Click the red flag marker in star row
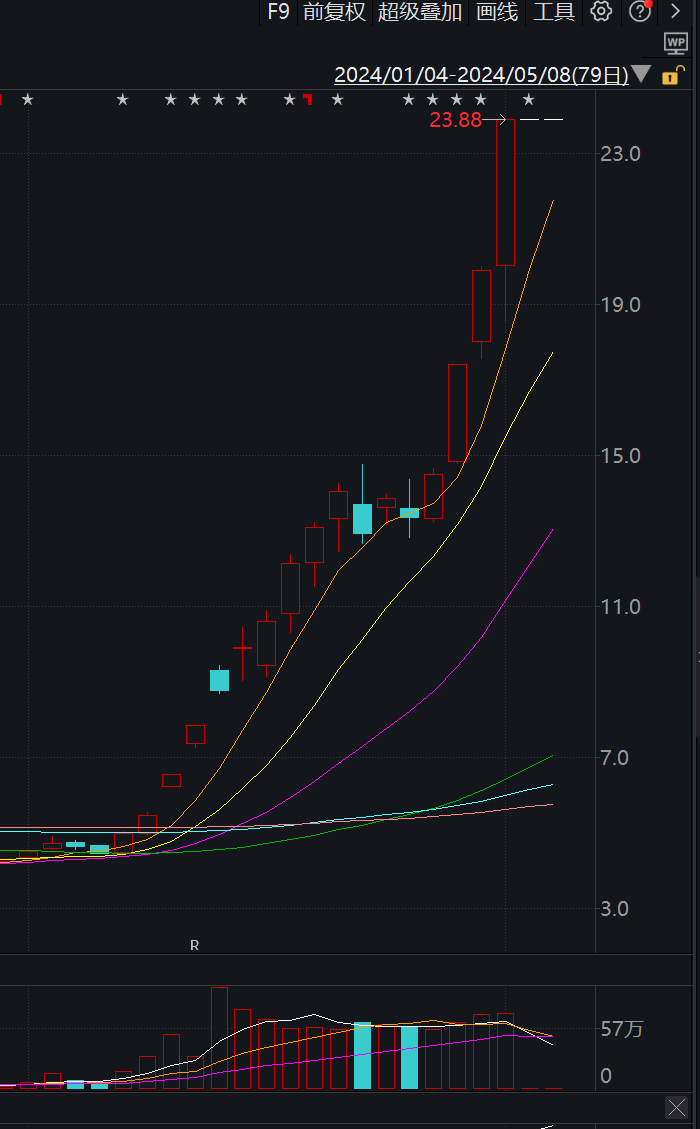Viewport: 700px width, 1129px height. click(308, 99)
